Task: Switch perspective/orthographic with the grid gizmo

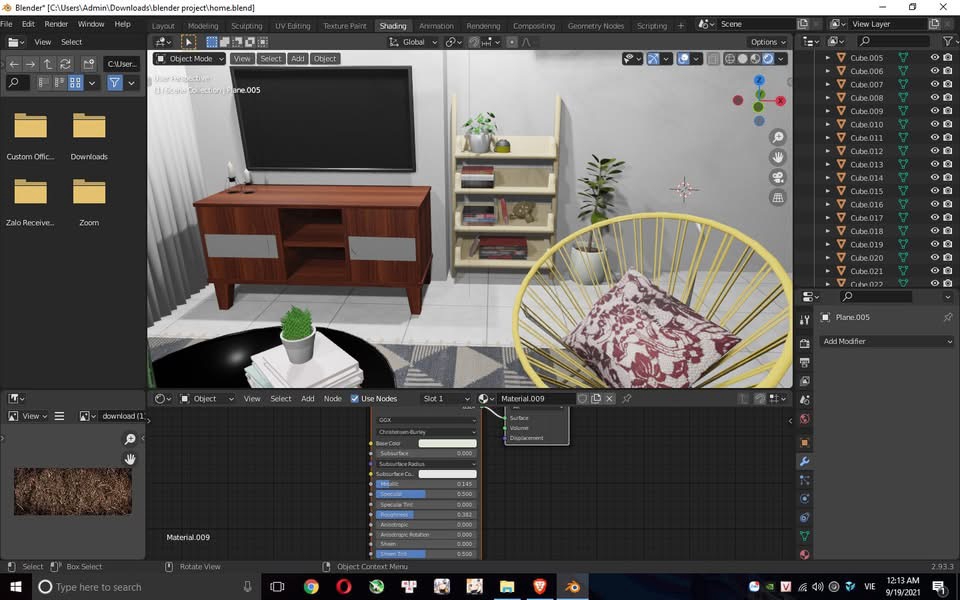Action: [778, 198]
